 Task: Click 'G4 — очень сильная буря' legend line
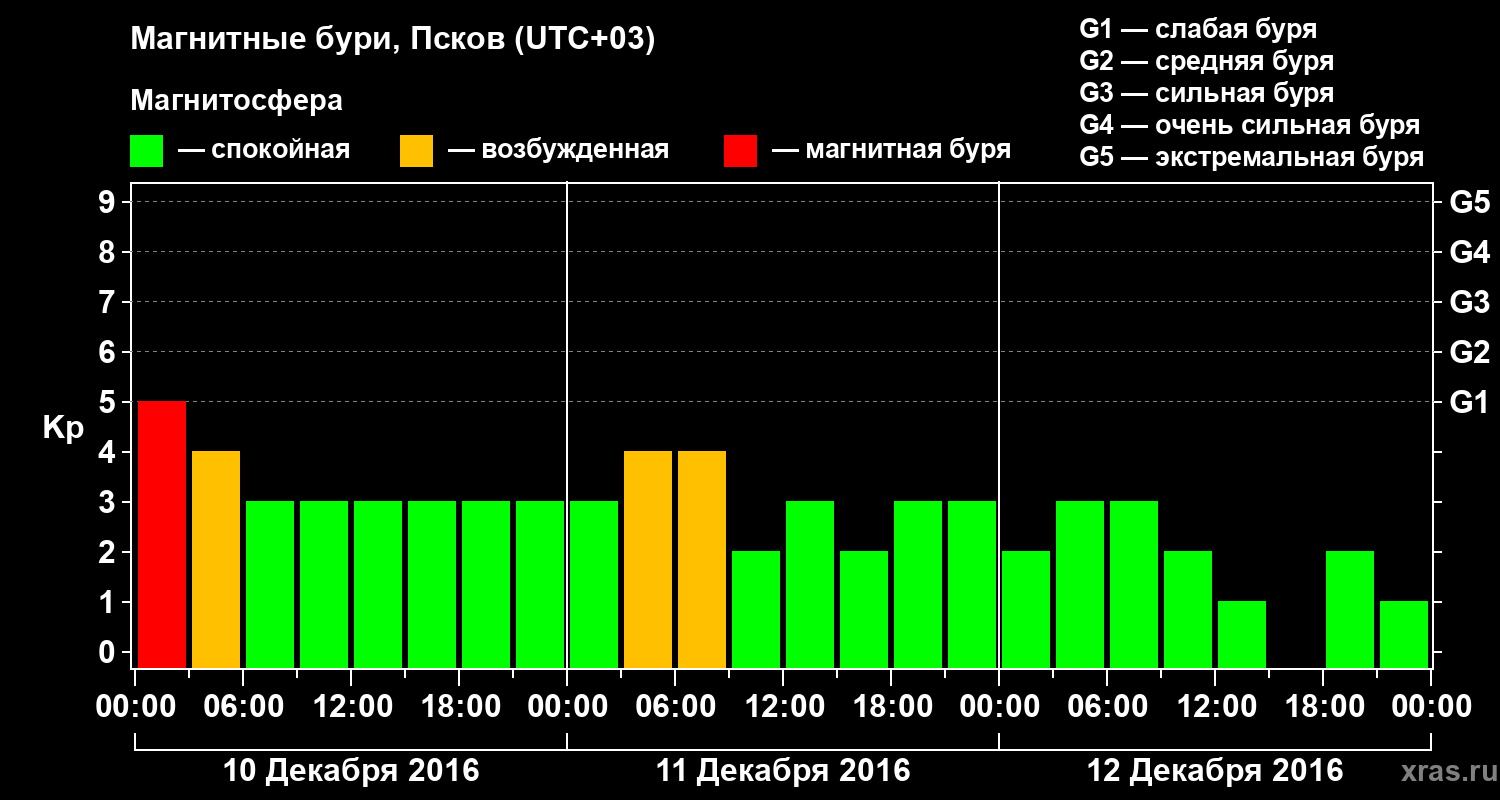point(1249,125)
